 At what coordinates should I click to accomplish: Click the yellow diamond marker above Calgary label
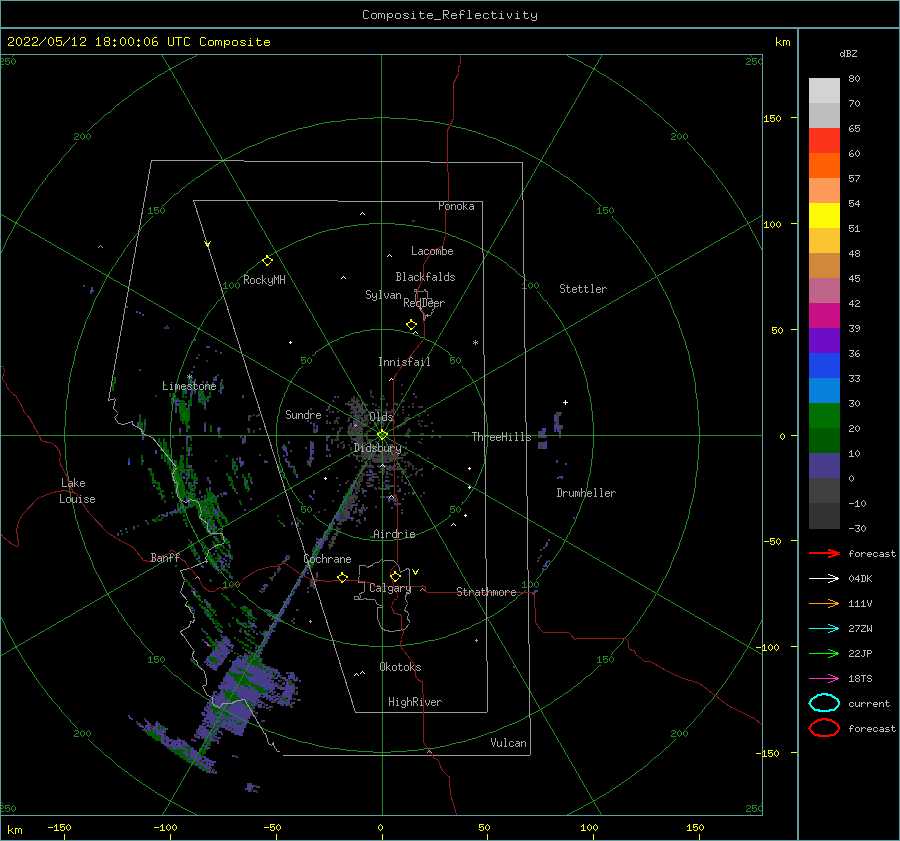pos(395,576)
